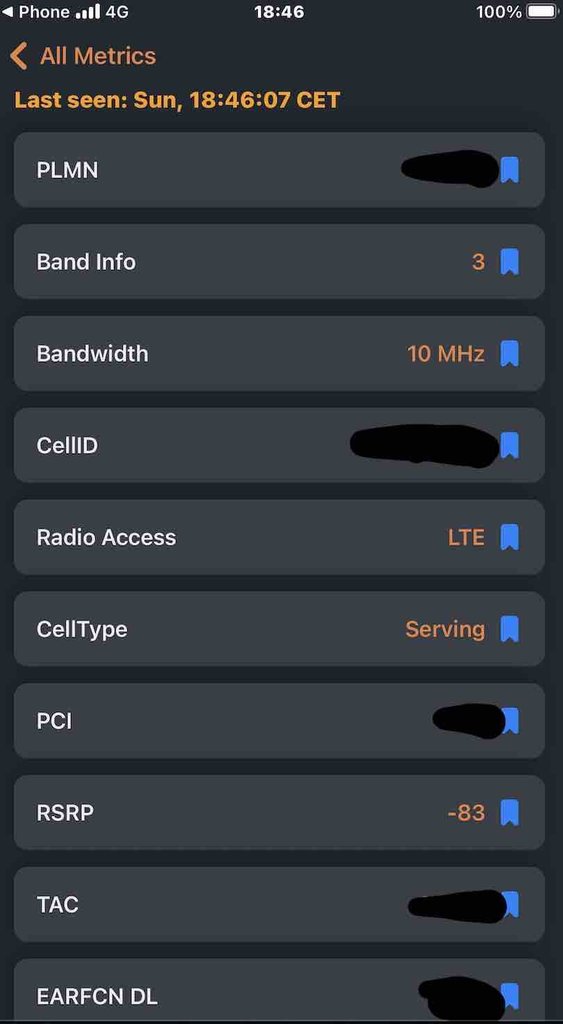Select the Radio Access row
Image resolution: width=563 pixels, height=1024 pixels.
(x=279, y=537)
